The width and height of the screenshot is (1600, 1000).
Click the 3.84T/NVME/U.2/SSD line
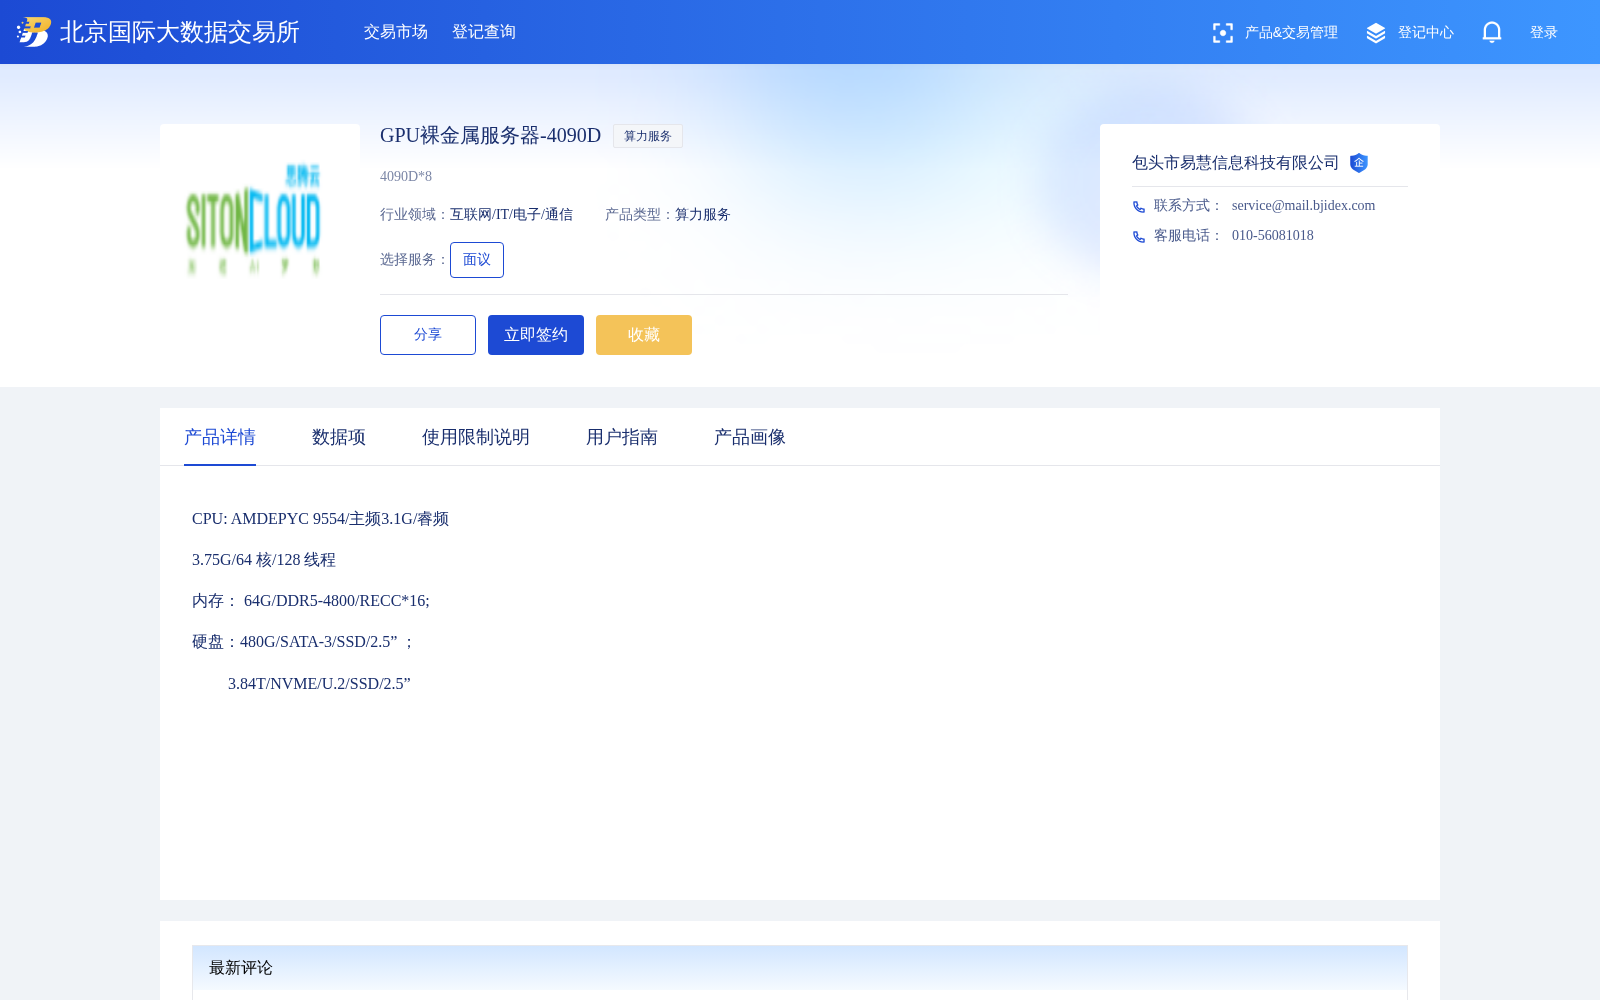[319, 683]
